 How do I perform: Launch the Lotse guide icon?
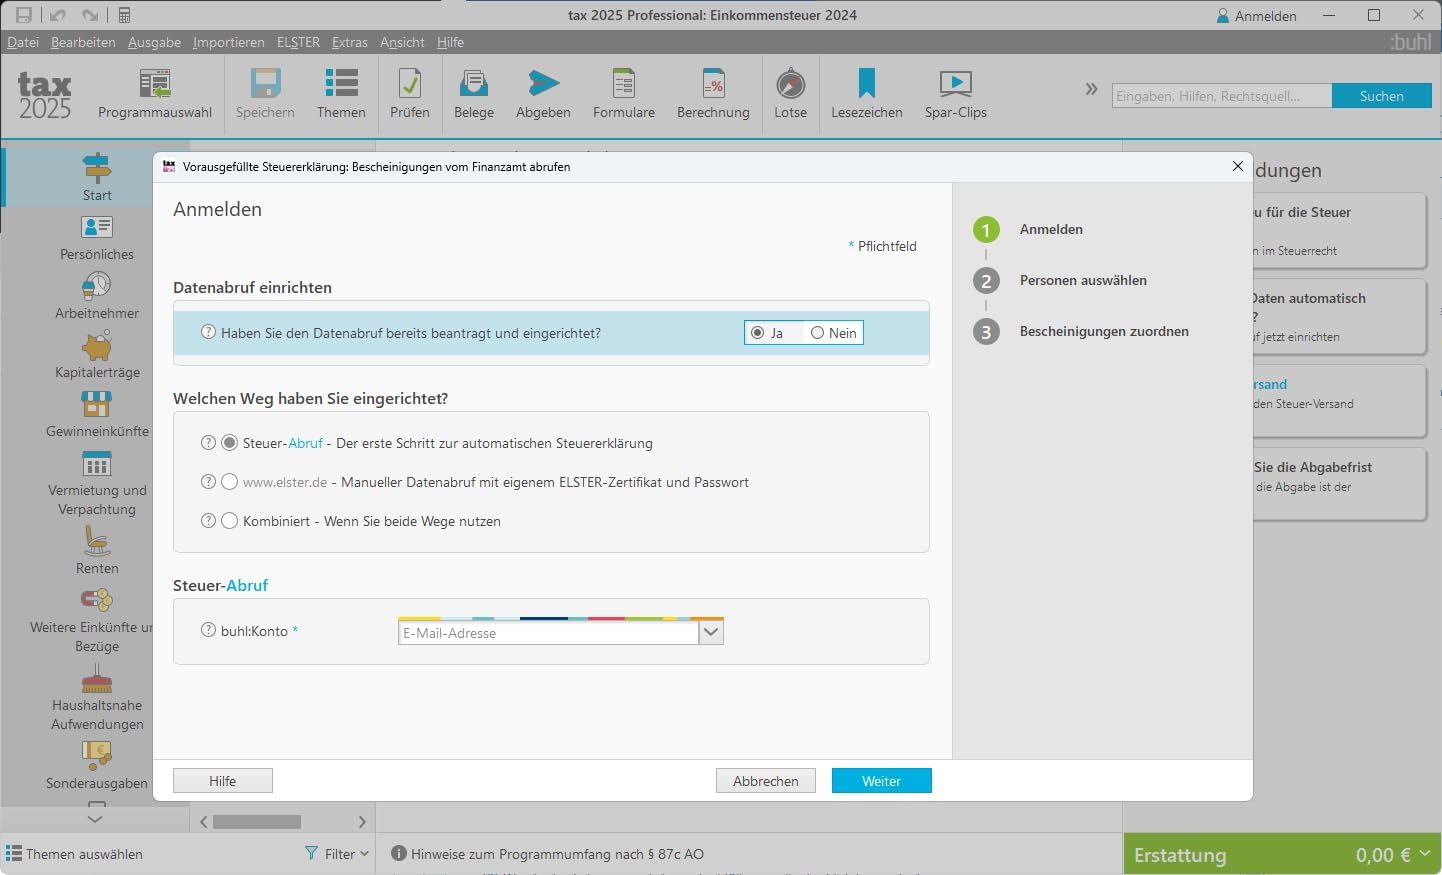(790, 94)
